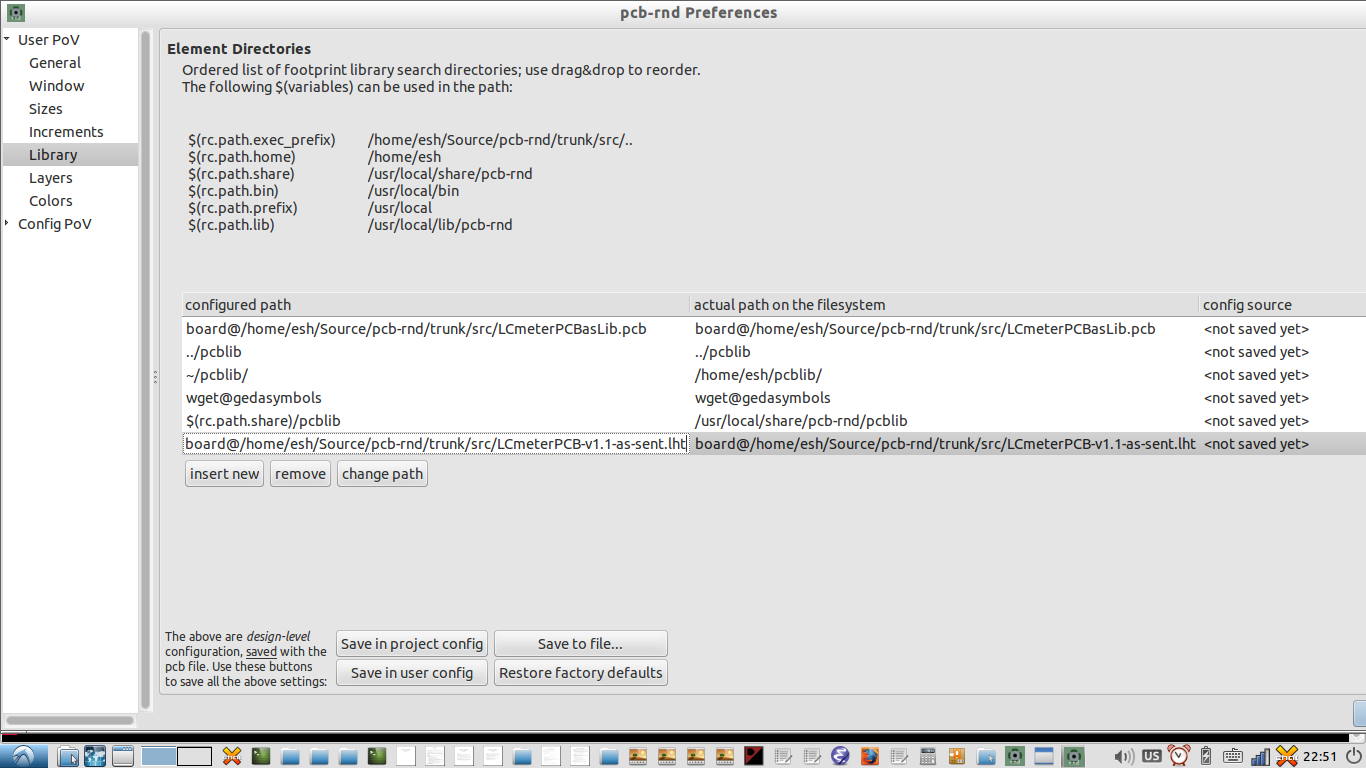Collapse the User PoV tree node
The width and height of the screenshot is (1366, 768).
pos(6,39)
